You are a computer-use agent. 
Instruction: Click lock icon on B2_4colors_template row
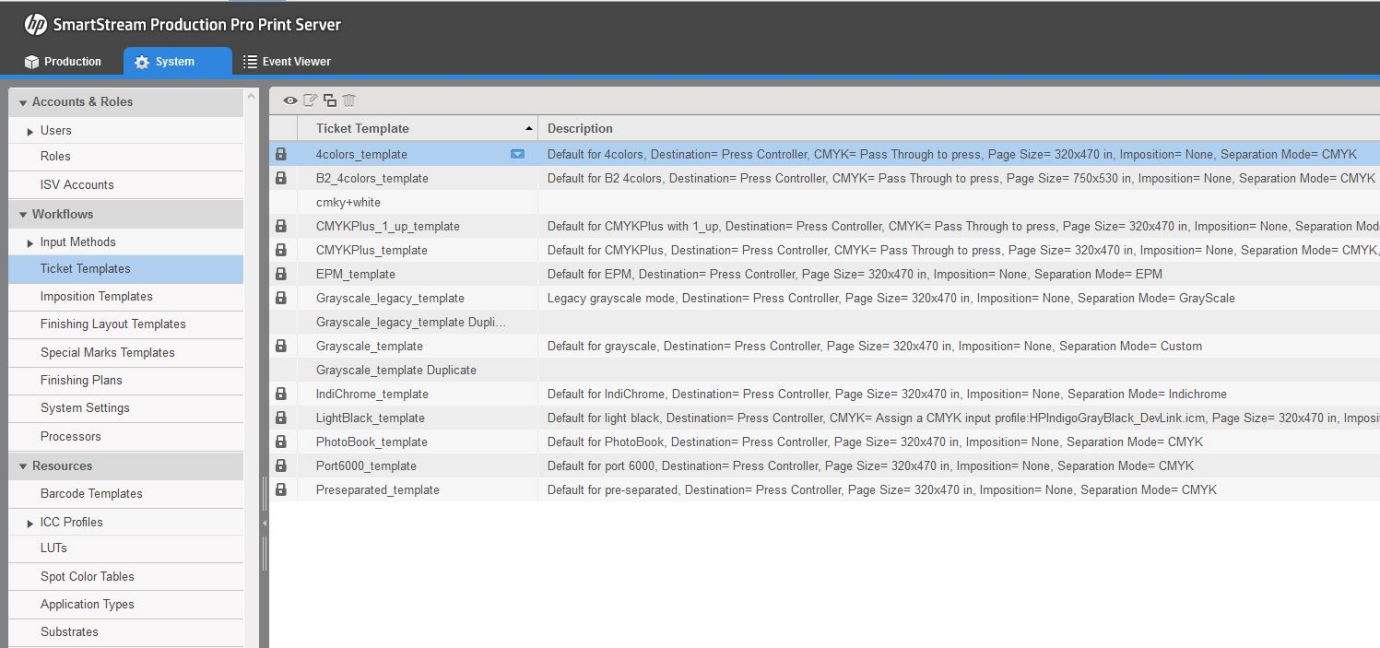coord(281,178)
